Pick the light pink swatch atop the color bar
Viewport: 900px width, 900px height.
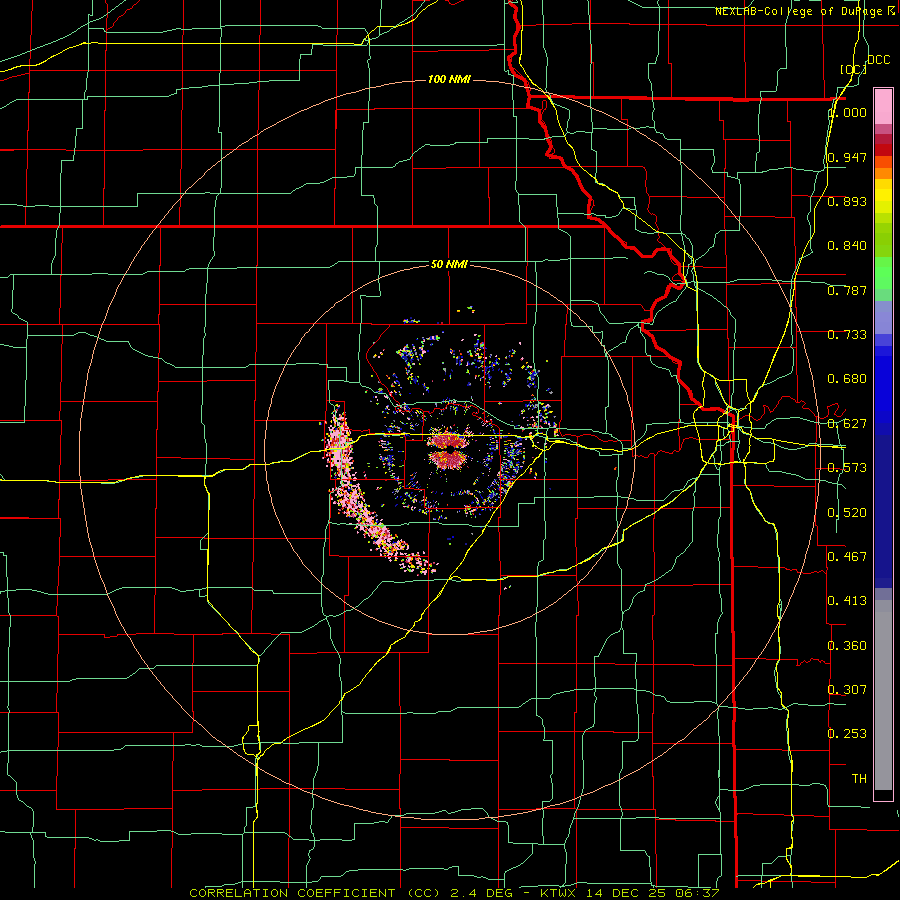[883, 106]
